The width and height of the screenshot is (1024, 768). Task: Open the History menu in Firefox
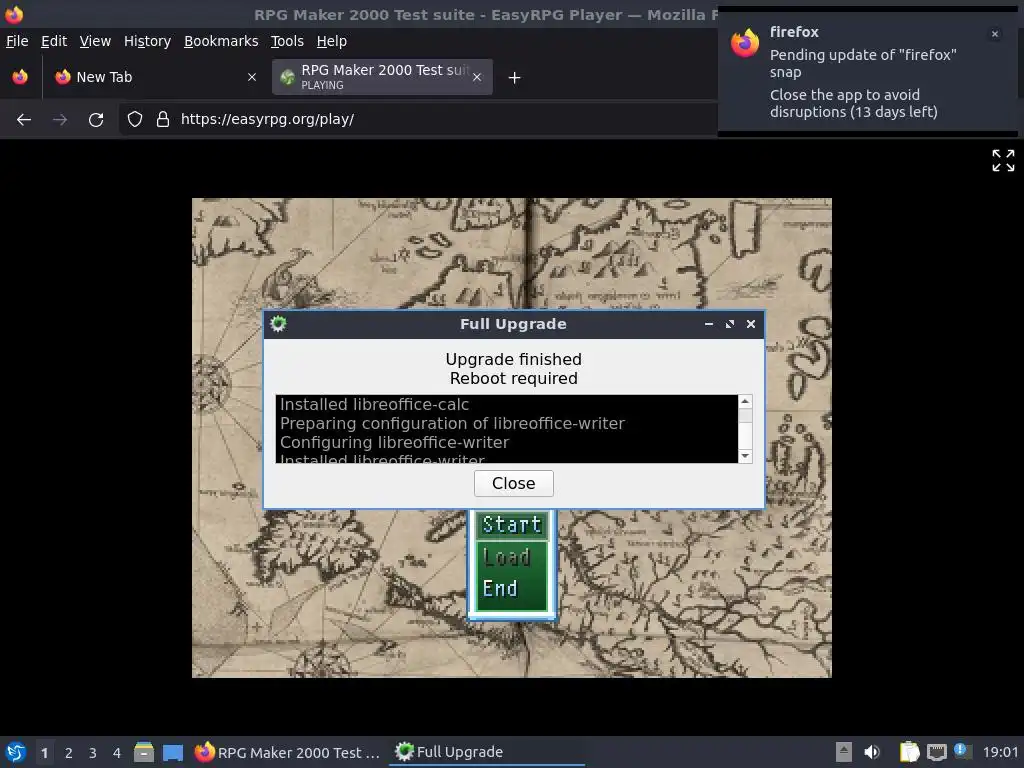click(148, 41)
